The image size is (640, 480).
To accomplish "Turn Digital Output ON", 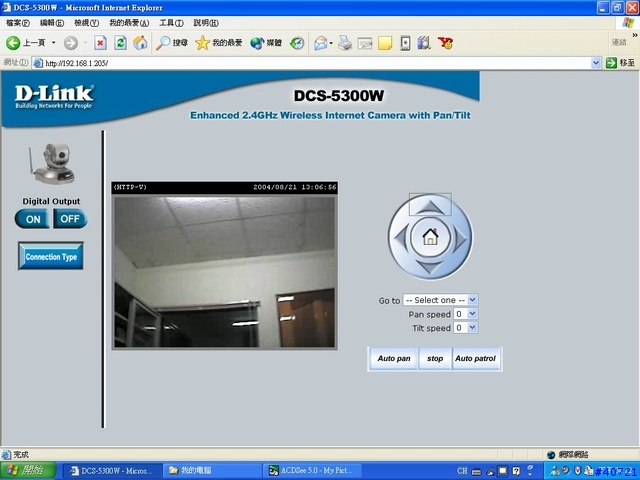I will tap(32, 219).
